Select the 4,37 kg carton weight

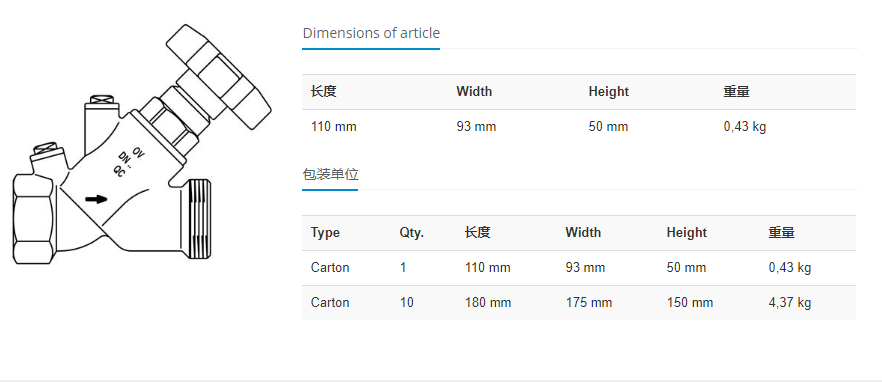(790, 303)
